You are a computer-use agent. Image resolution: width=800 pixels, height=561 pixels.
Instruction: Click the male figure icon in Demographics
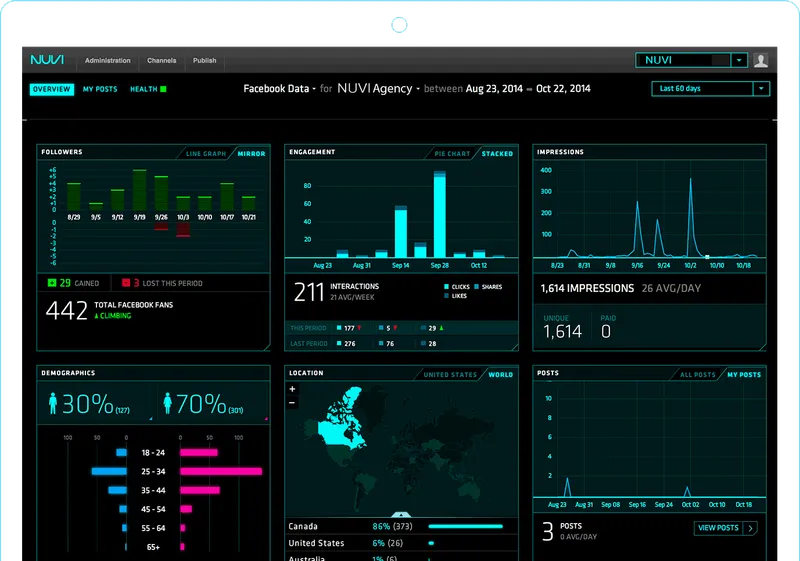point(53,403)
